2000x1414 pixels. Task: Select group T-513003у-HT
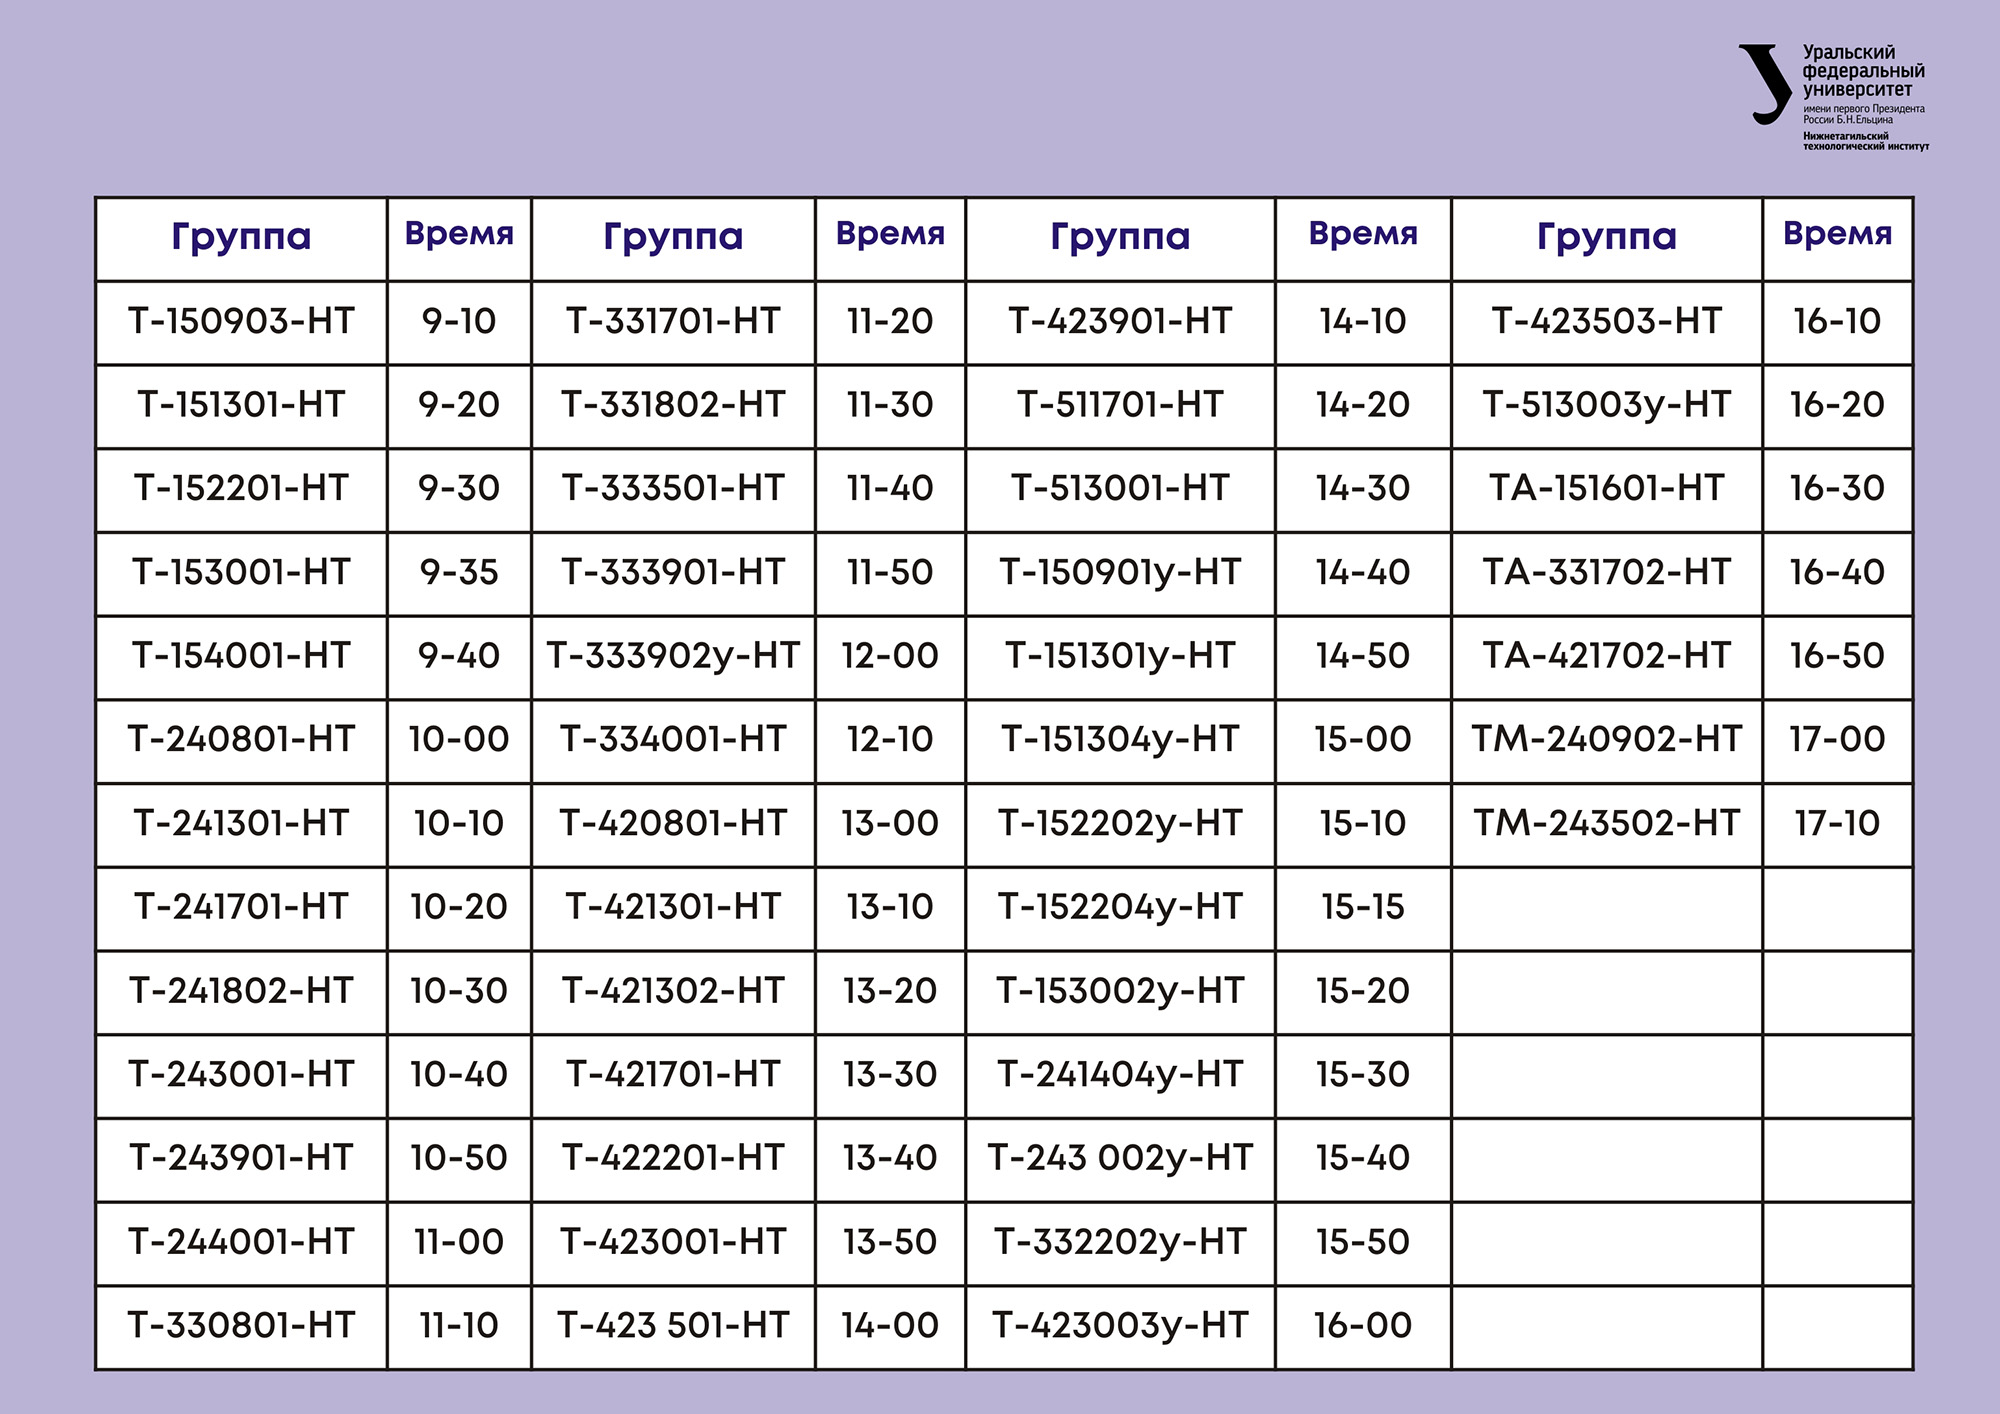click(1606, 404)
